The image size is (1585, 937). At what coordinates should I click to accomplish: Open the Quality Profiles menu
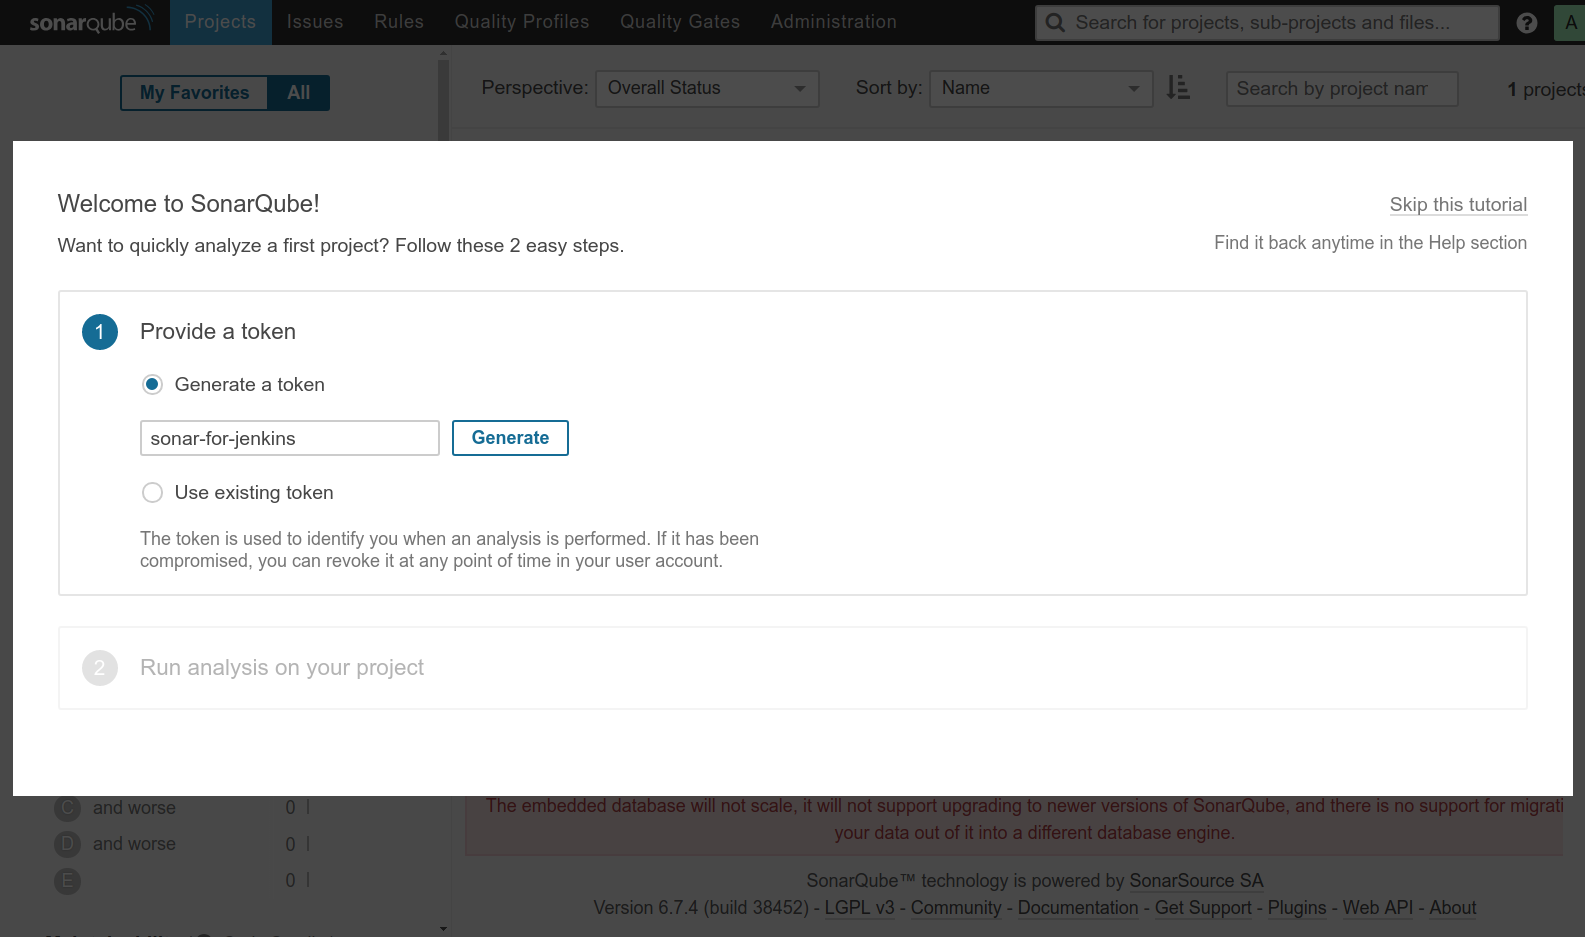point(522,22)
